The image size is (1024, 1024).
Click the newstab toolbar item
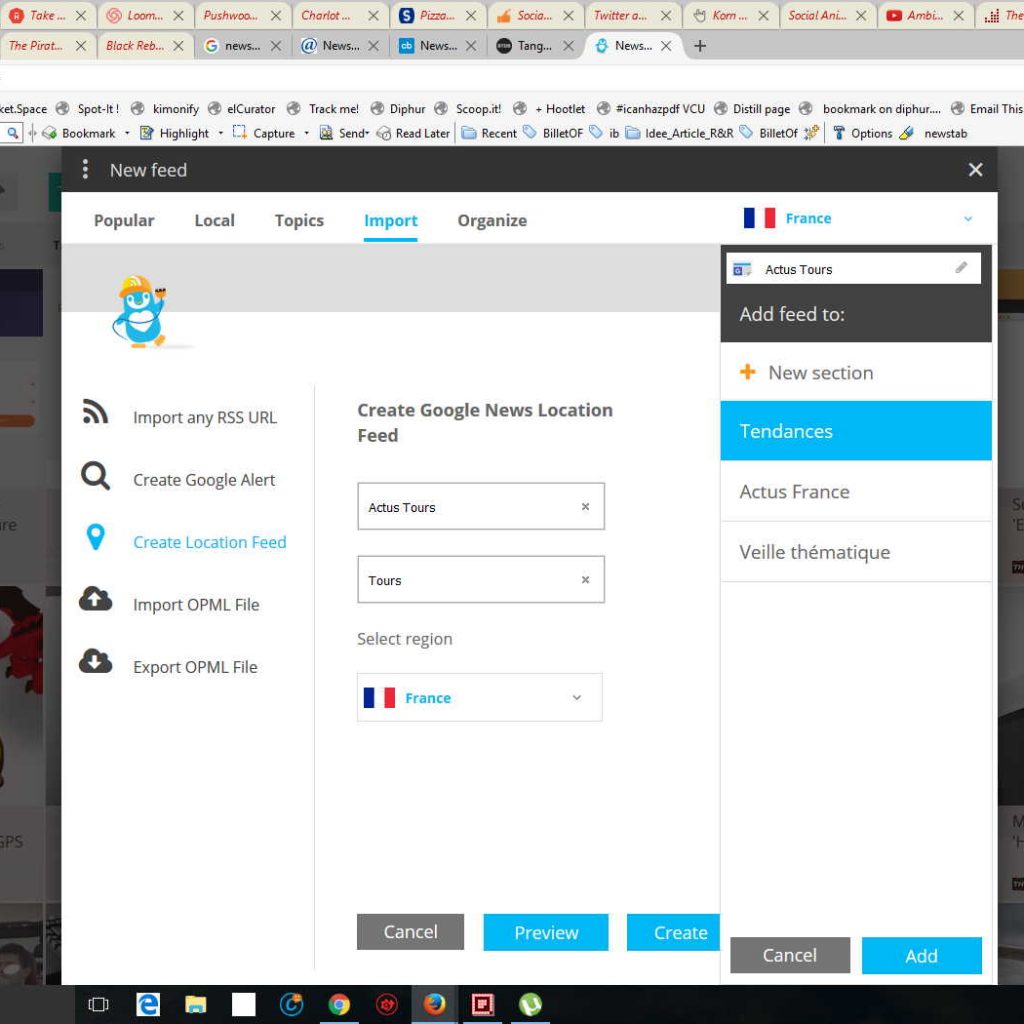(x=934, y=133)
